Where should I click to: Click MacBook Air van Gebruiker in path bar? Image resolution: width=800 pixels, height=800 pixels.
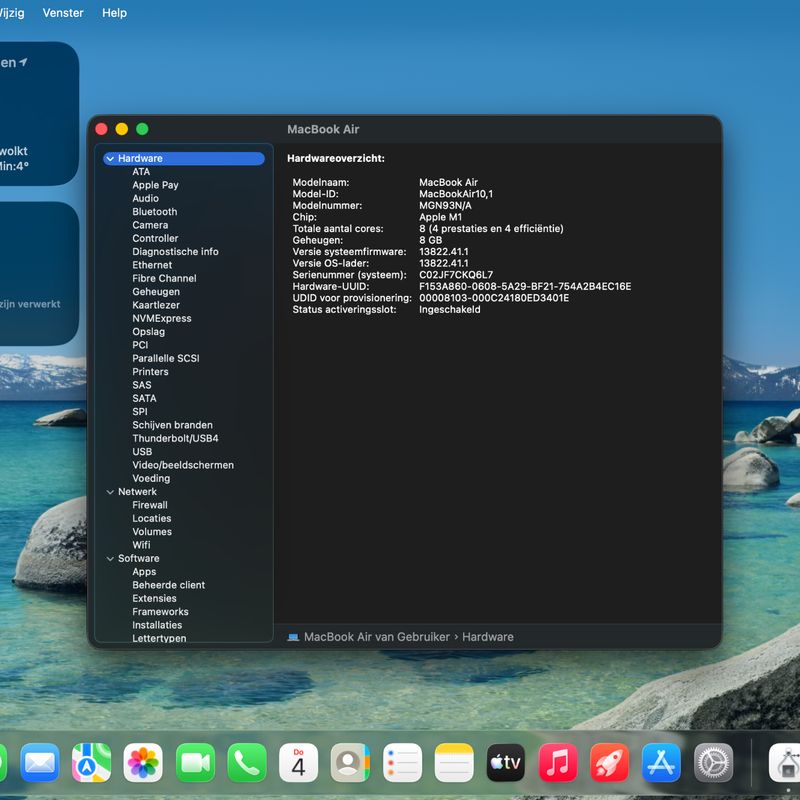pyautogui.click(x=376, y=637)
